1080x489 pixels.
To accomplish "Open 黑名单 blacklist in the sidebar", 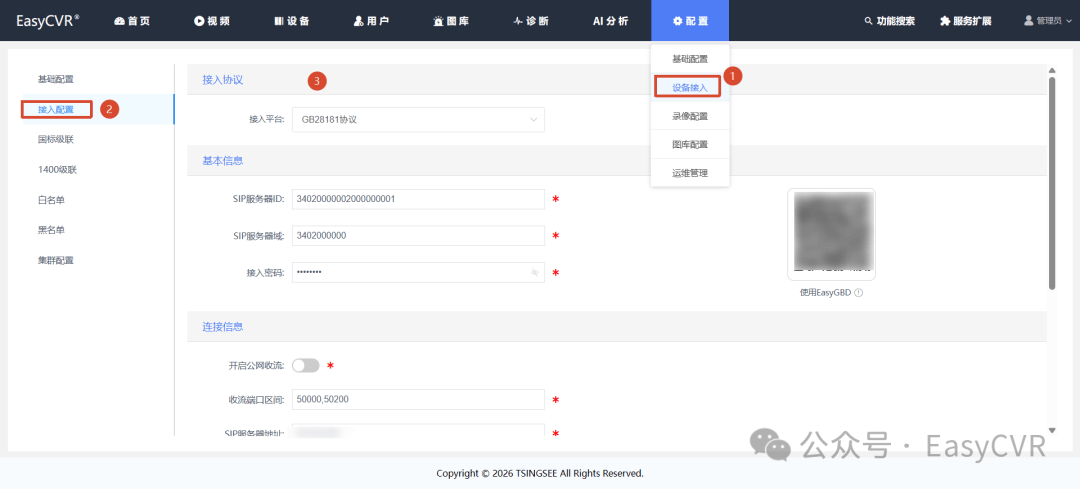I will click(x=52, y=230).
